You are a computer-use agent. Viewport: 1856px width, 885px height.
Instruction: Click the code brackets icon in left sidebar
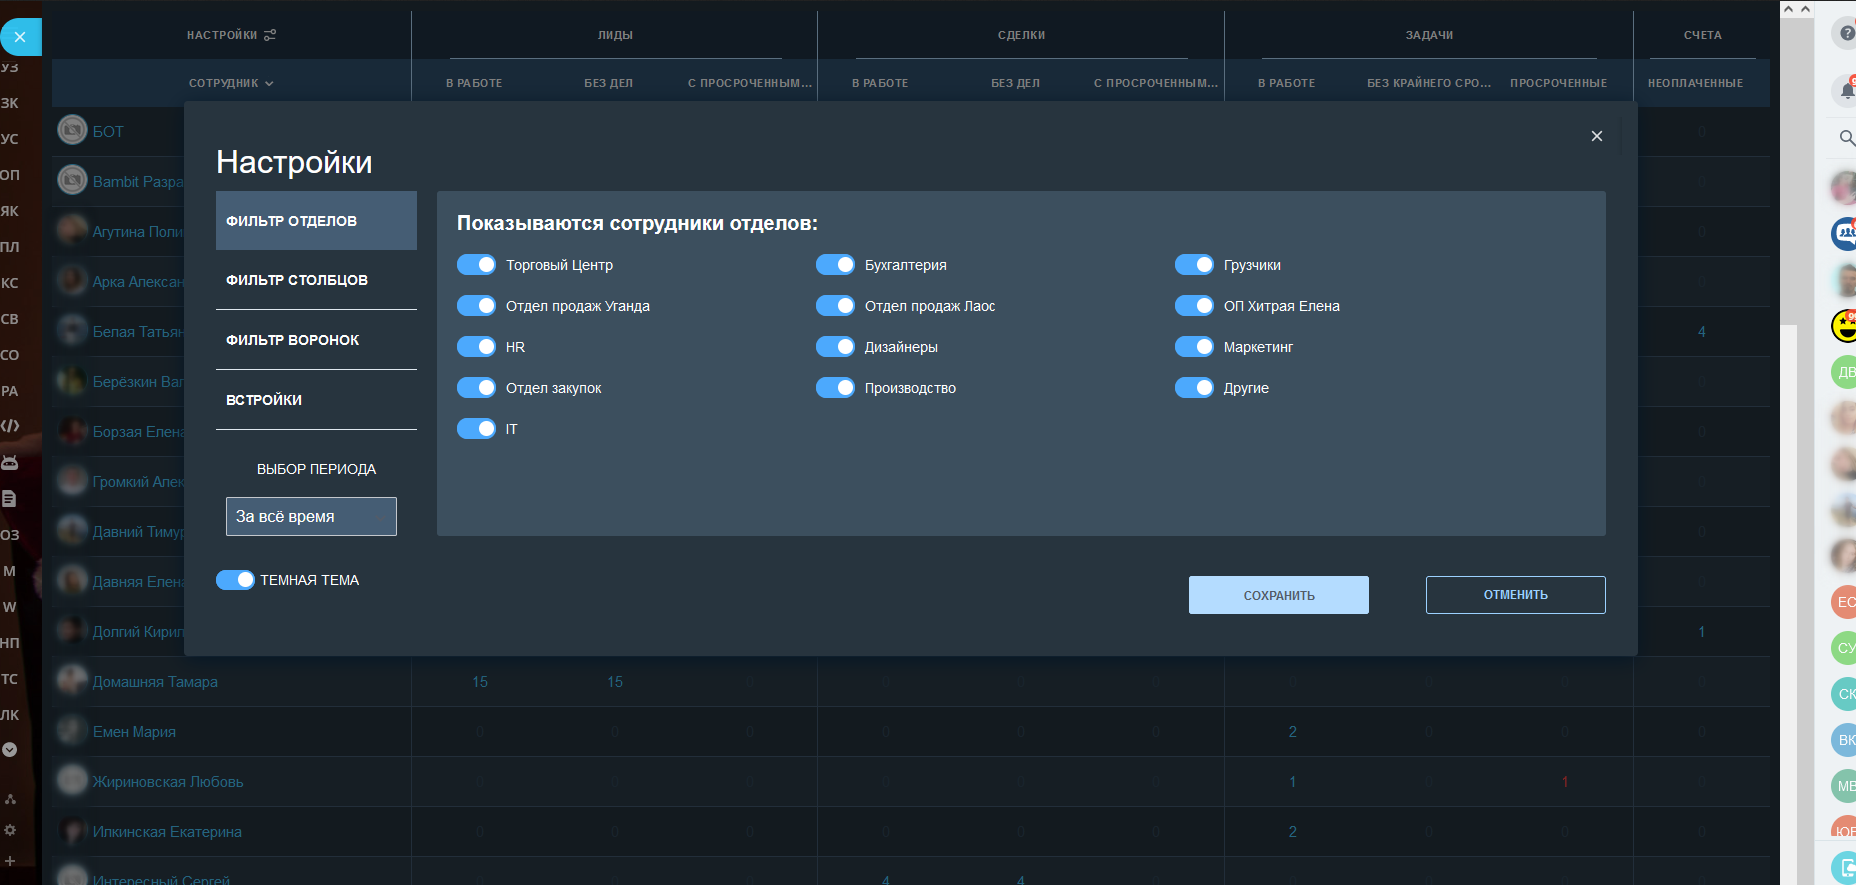click(x=10, y=426)
